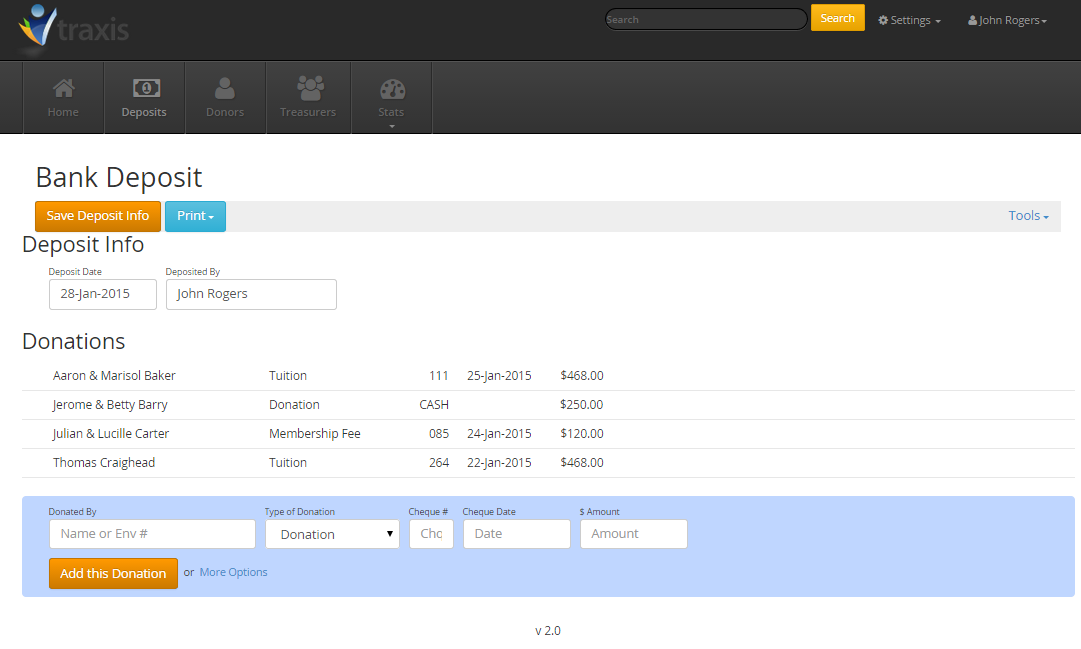
Task: Expand the John Rogers account menu
Action: 1007,20
